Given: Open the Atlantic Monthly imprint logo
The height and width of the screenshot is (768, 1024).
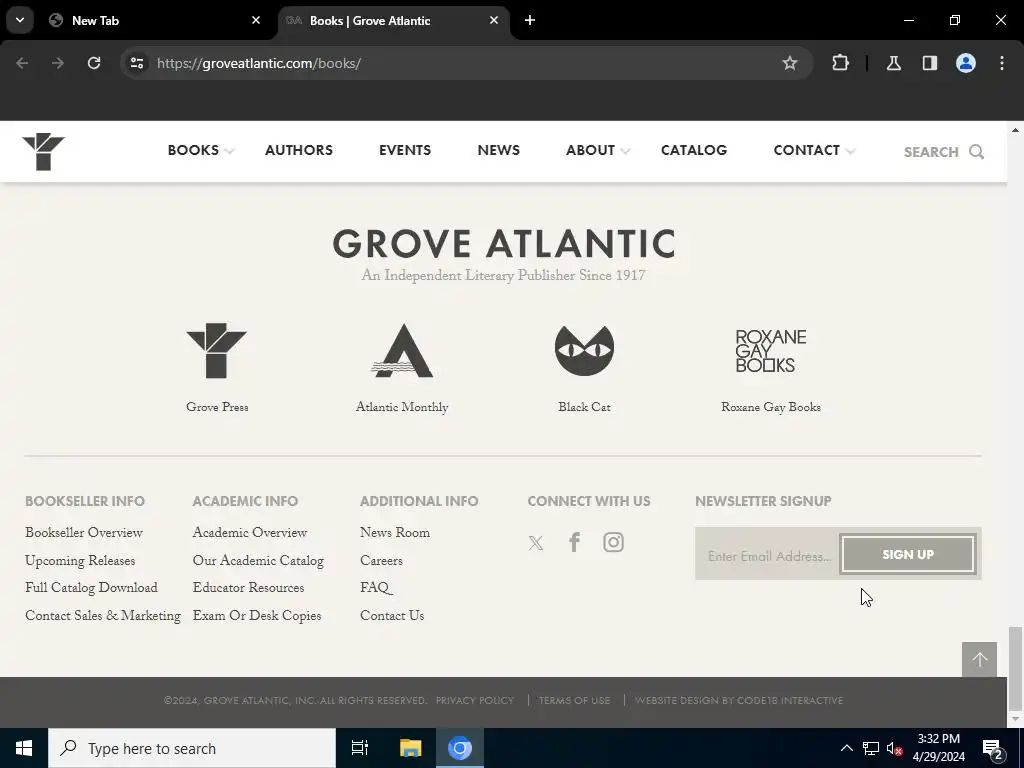Looking at the screenshot, I should tap(402, 351).
